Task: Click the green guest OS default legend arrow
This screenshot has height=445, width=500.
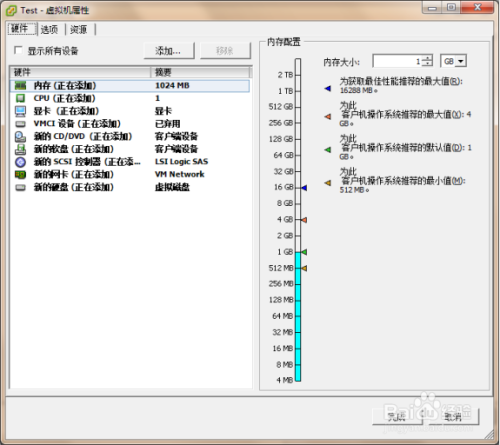Action: pyautogui.click(x=328, y=150)
